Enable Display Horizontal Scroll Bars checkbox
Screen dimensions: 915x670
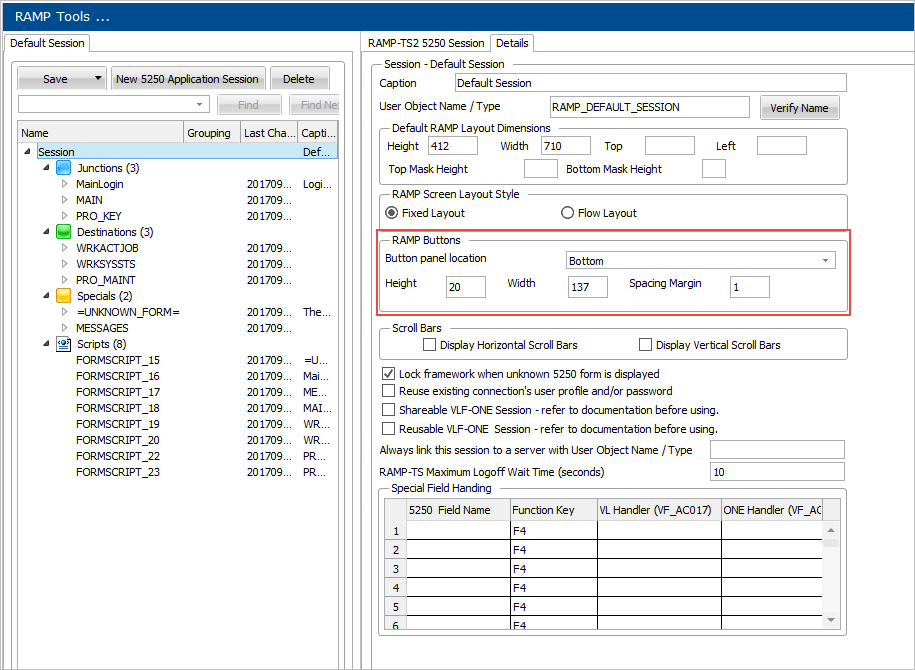coord(430,345)
